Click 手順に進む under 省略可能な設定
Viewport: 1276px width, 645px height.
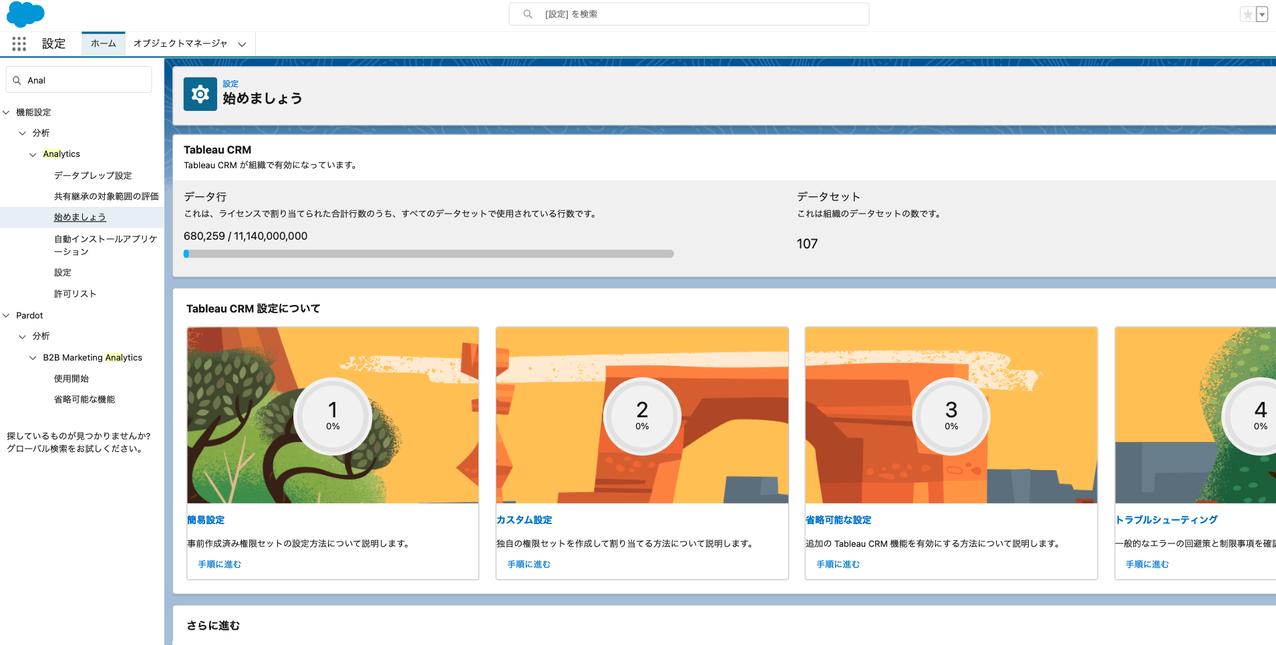click(x=837, y=564)
